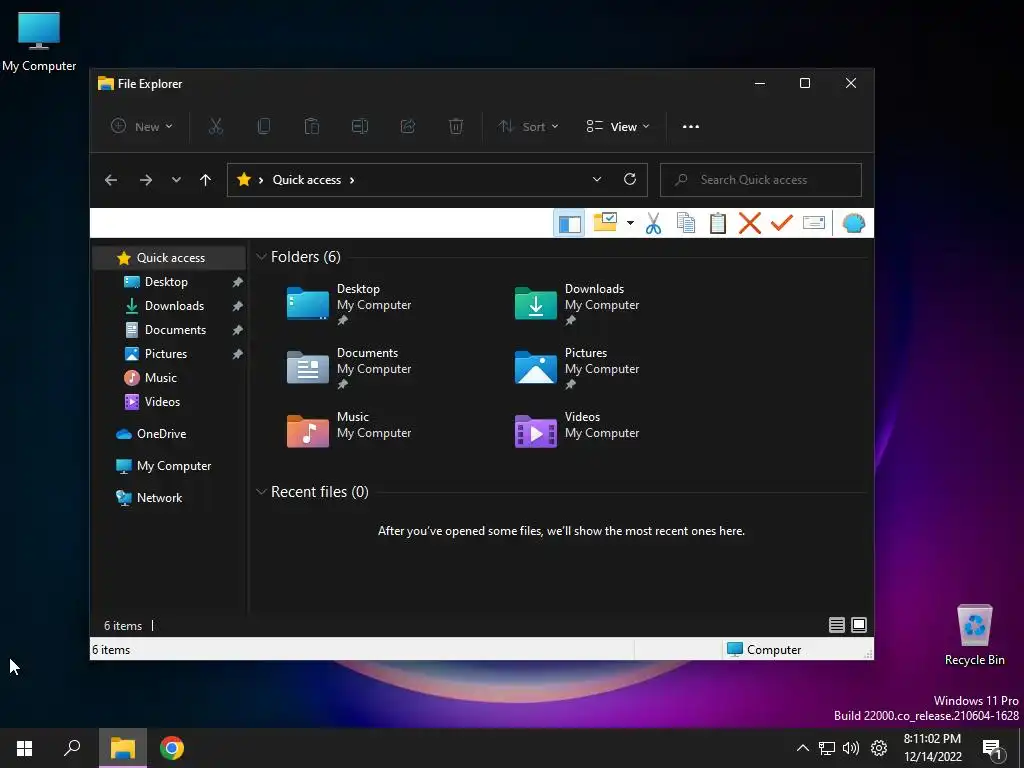The image size is (1024, 768).
Task: Click the classic toolbar Copy icon
Action: [686, 223]
